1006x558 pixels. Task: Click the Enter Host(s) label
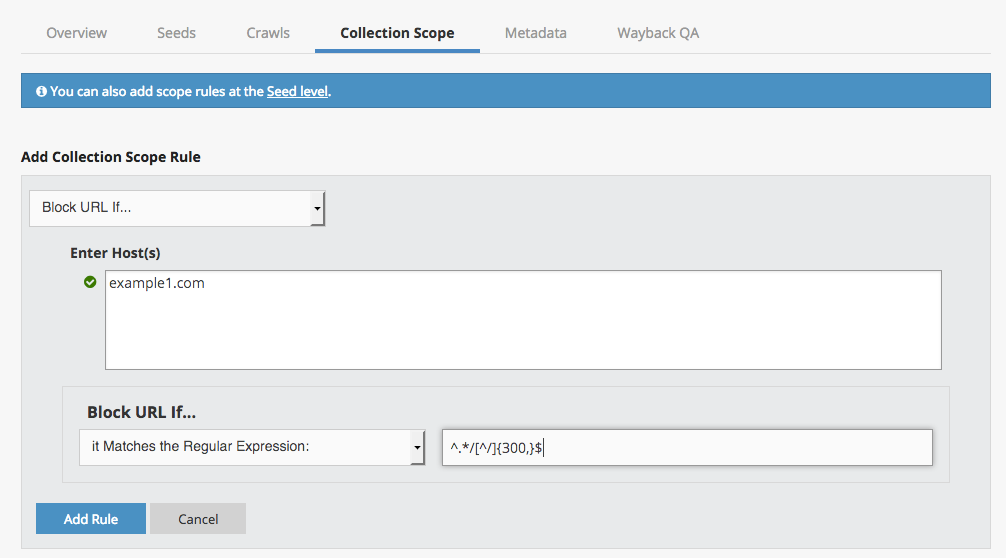pos(115,253)
